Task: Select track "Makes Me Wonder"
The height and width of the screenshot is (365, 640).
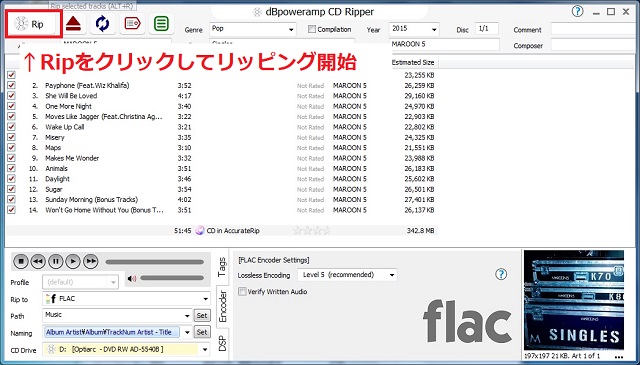Action: pos(72,158)
